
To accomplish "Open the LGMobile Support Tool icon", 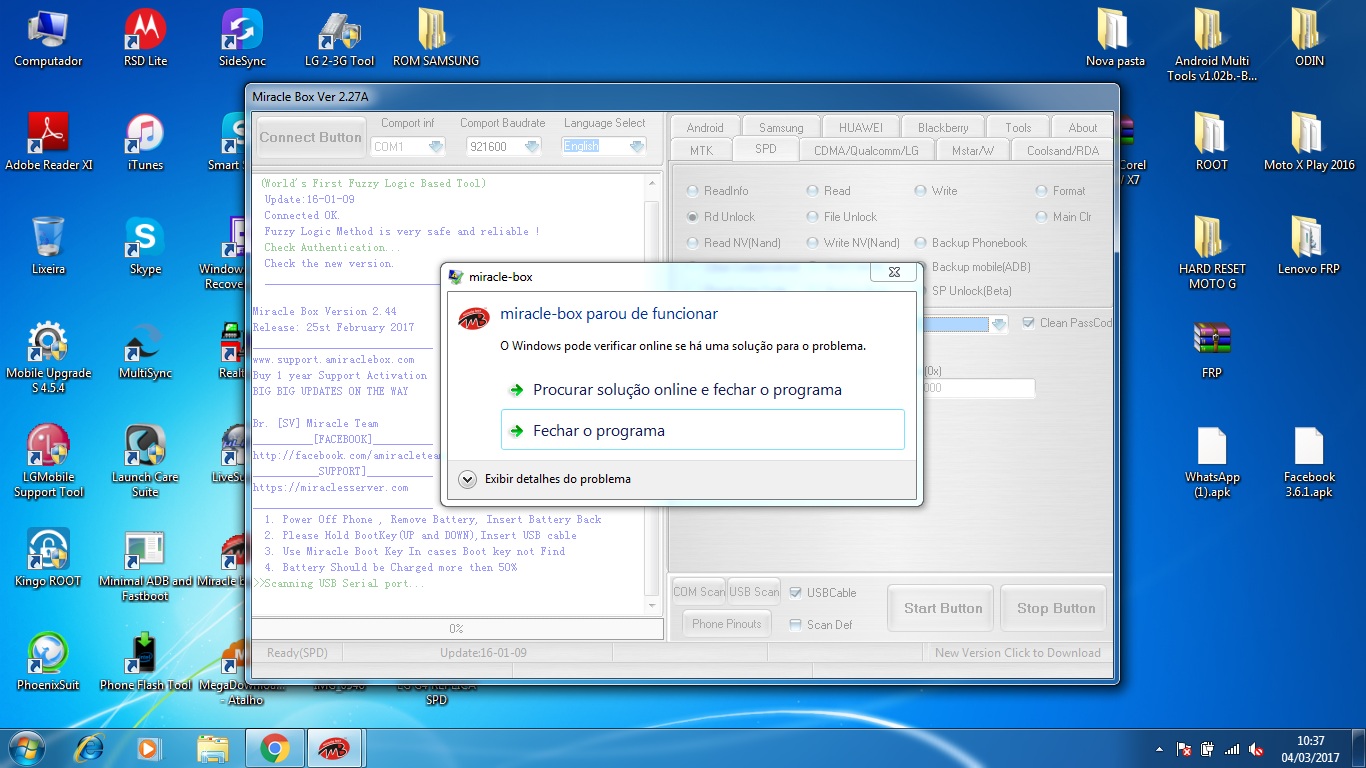I will (48, 461).
